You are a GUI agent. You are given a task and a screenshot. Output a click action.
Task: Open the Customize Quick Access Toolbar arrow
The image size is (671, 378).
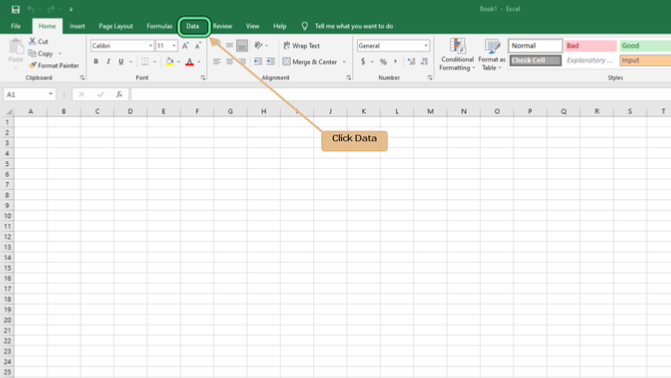tap(71, 9)
